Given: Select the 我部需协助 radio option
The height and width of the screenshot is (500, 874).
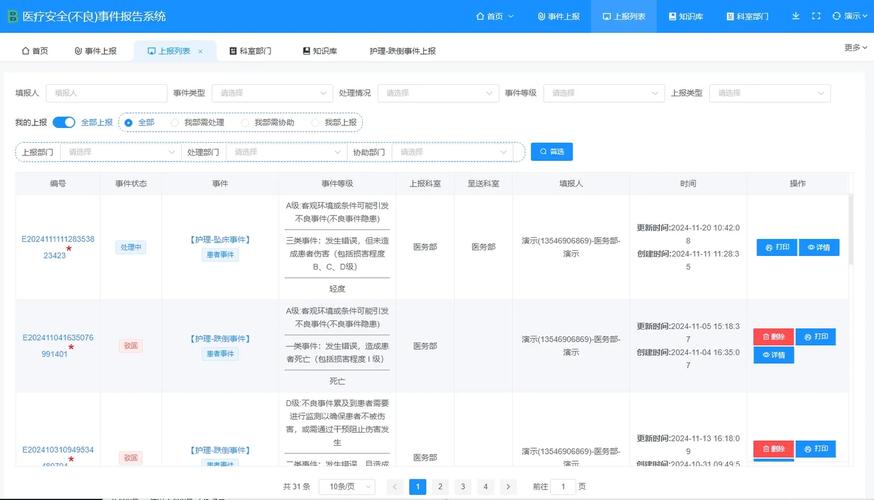Looking at the screenshot, I should point(268,123).
